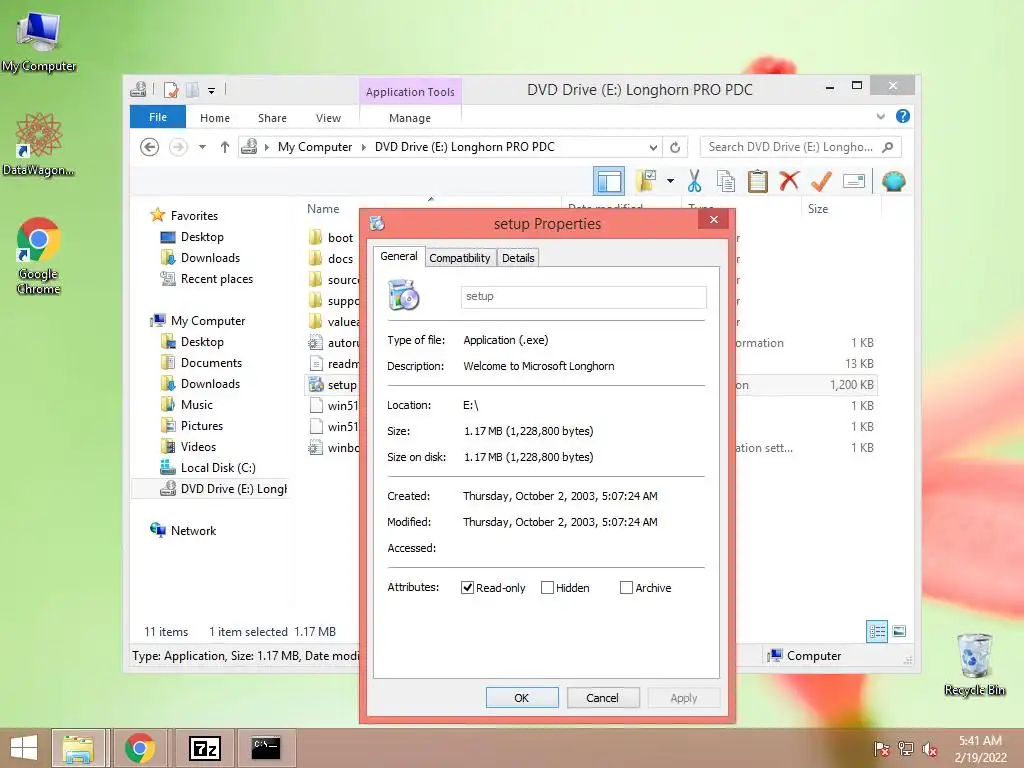Open the Recycle Bin
The height and width of the screenshot is (768, 1024).
click(x=974, y=665)
